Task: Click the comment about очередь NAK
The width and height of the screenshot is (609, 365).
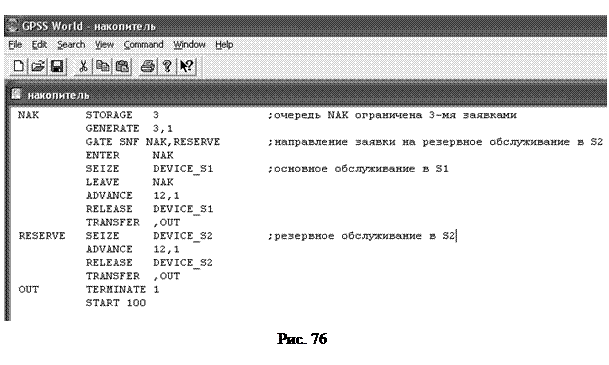Action: point(392,115)
